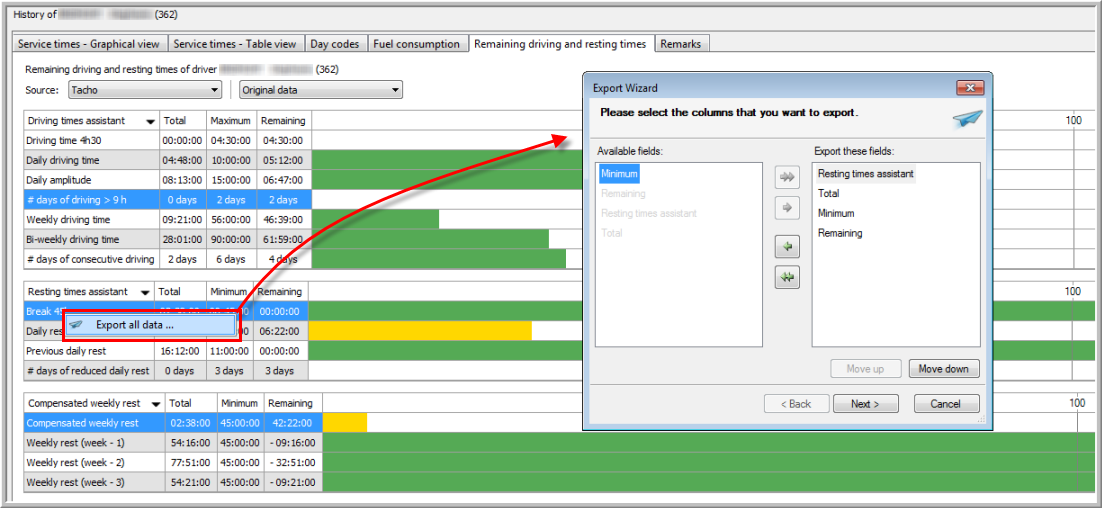Click the Move down button

pos(943,369)
